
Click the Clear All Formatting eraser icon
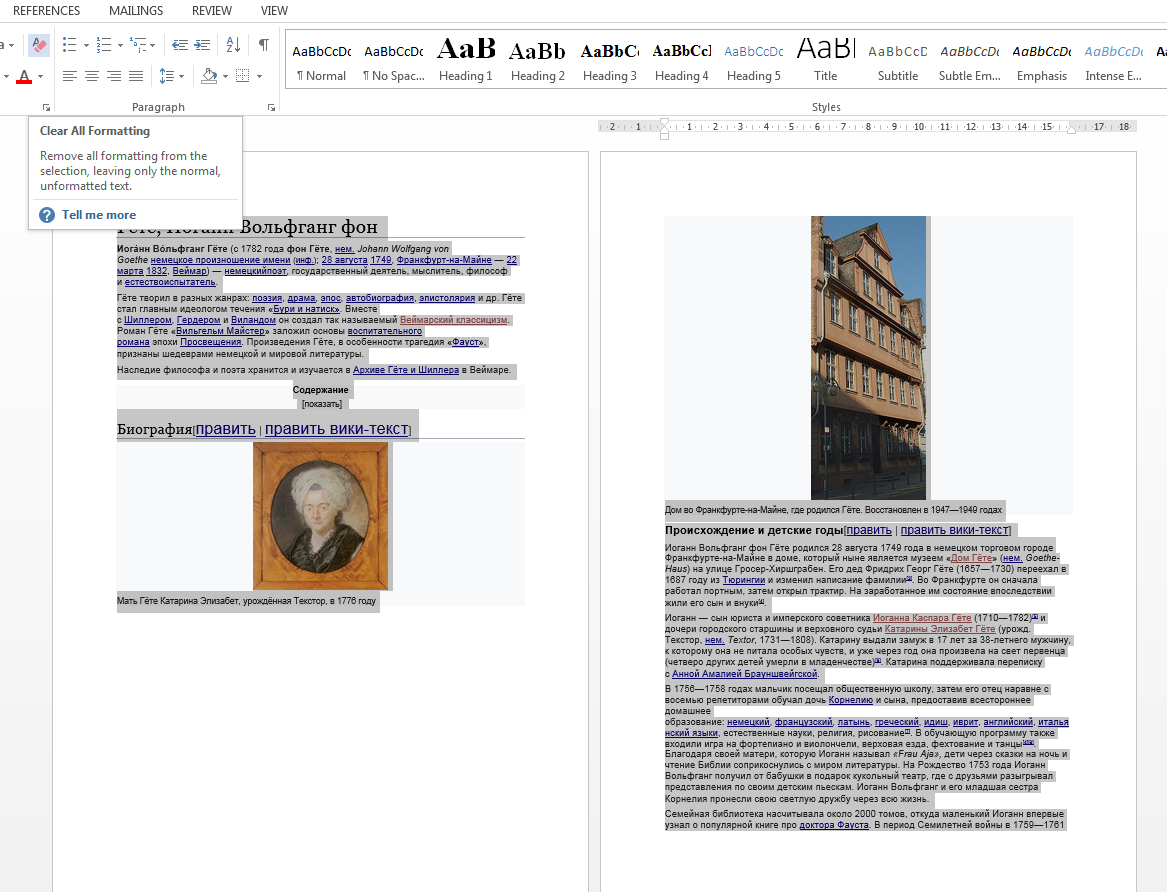click(x=38, y=45)
